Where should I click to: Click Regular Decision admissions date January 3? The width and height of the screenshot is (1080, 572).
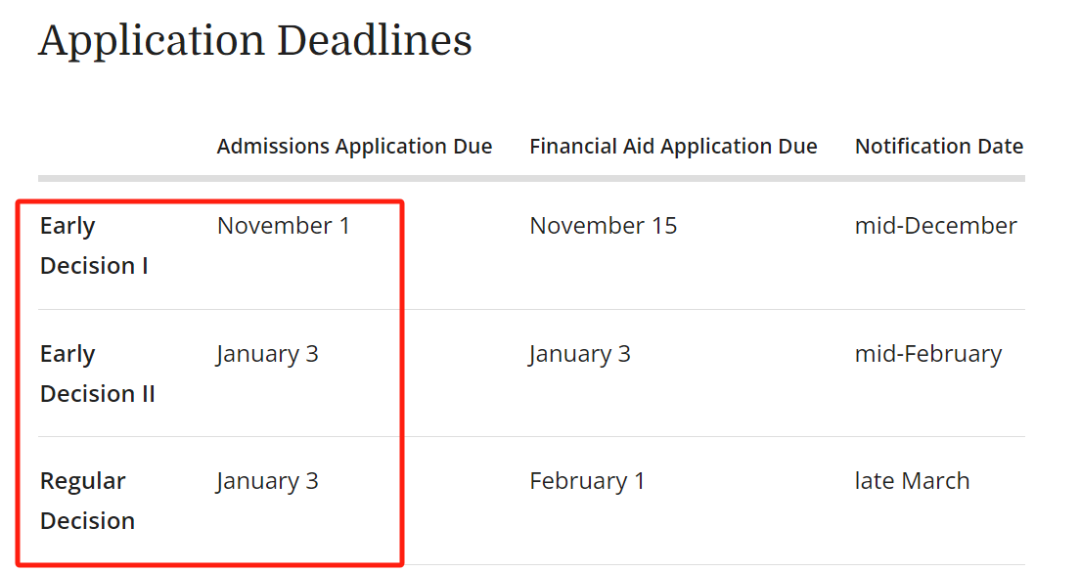click(267, 482)
